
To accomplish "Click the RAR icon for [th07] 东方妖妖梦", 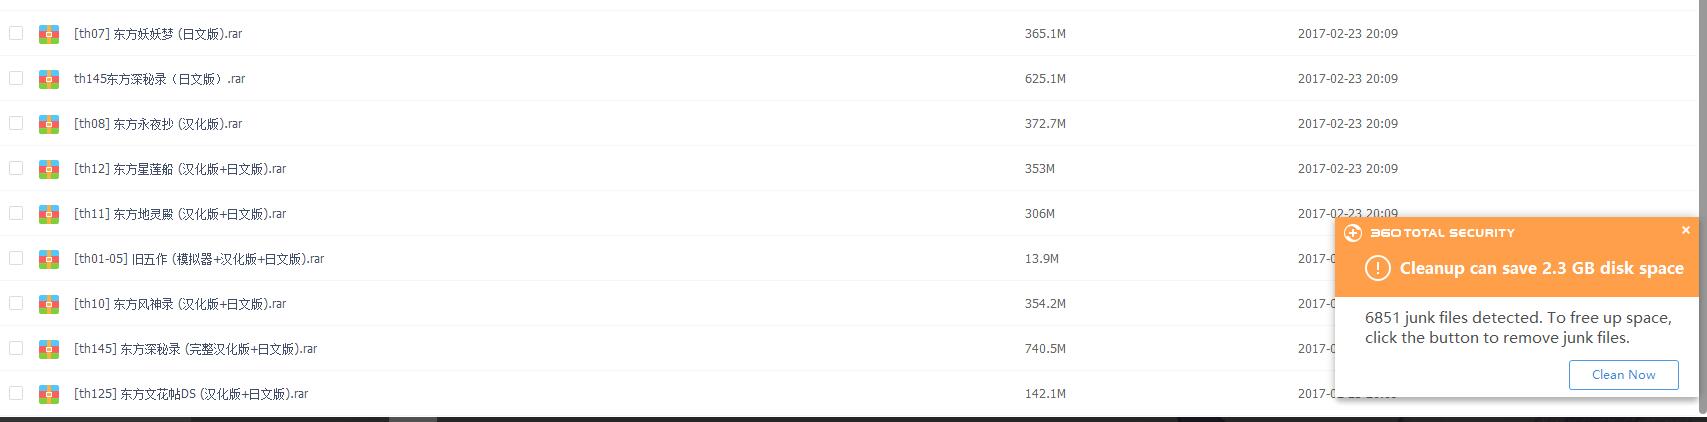I will tap(49, 34).
